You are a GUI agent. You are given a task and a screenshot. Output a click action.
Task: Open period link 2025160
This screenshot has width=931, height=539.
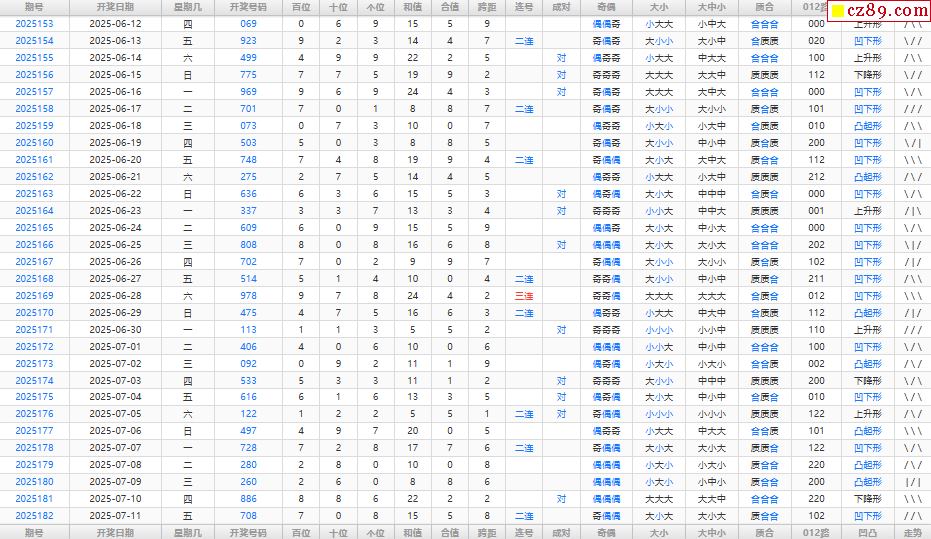(34, 143)
